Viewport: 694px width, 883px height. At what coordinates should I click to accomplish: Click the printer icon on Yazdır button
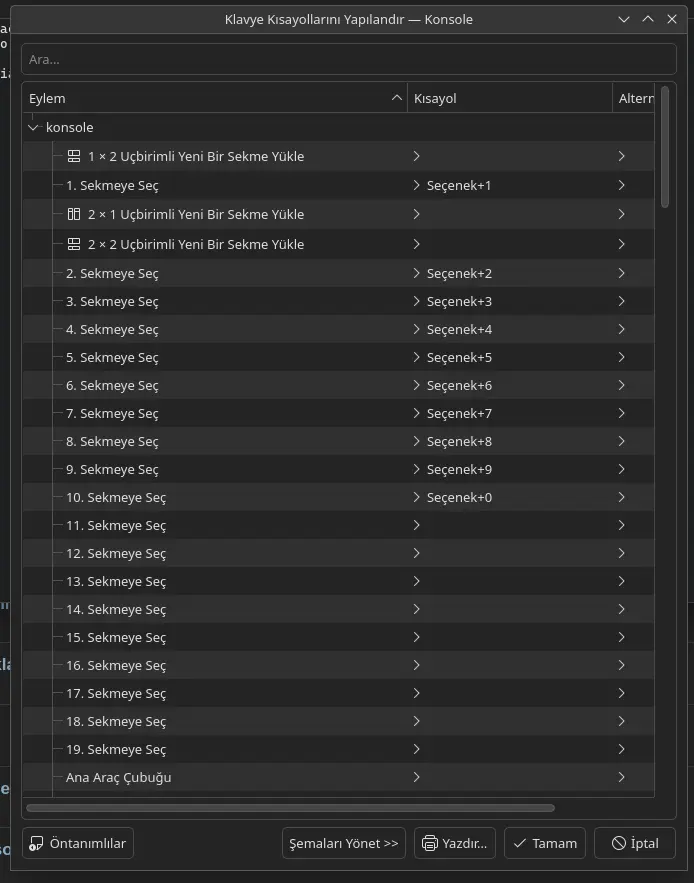[430, 843]
